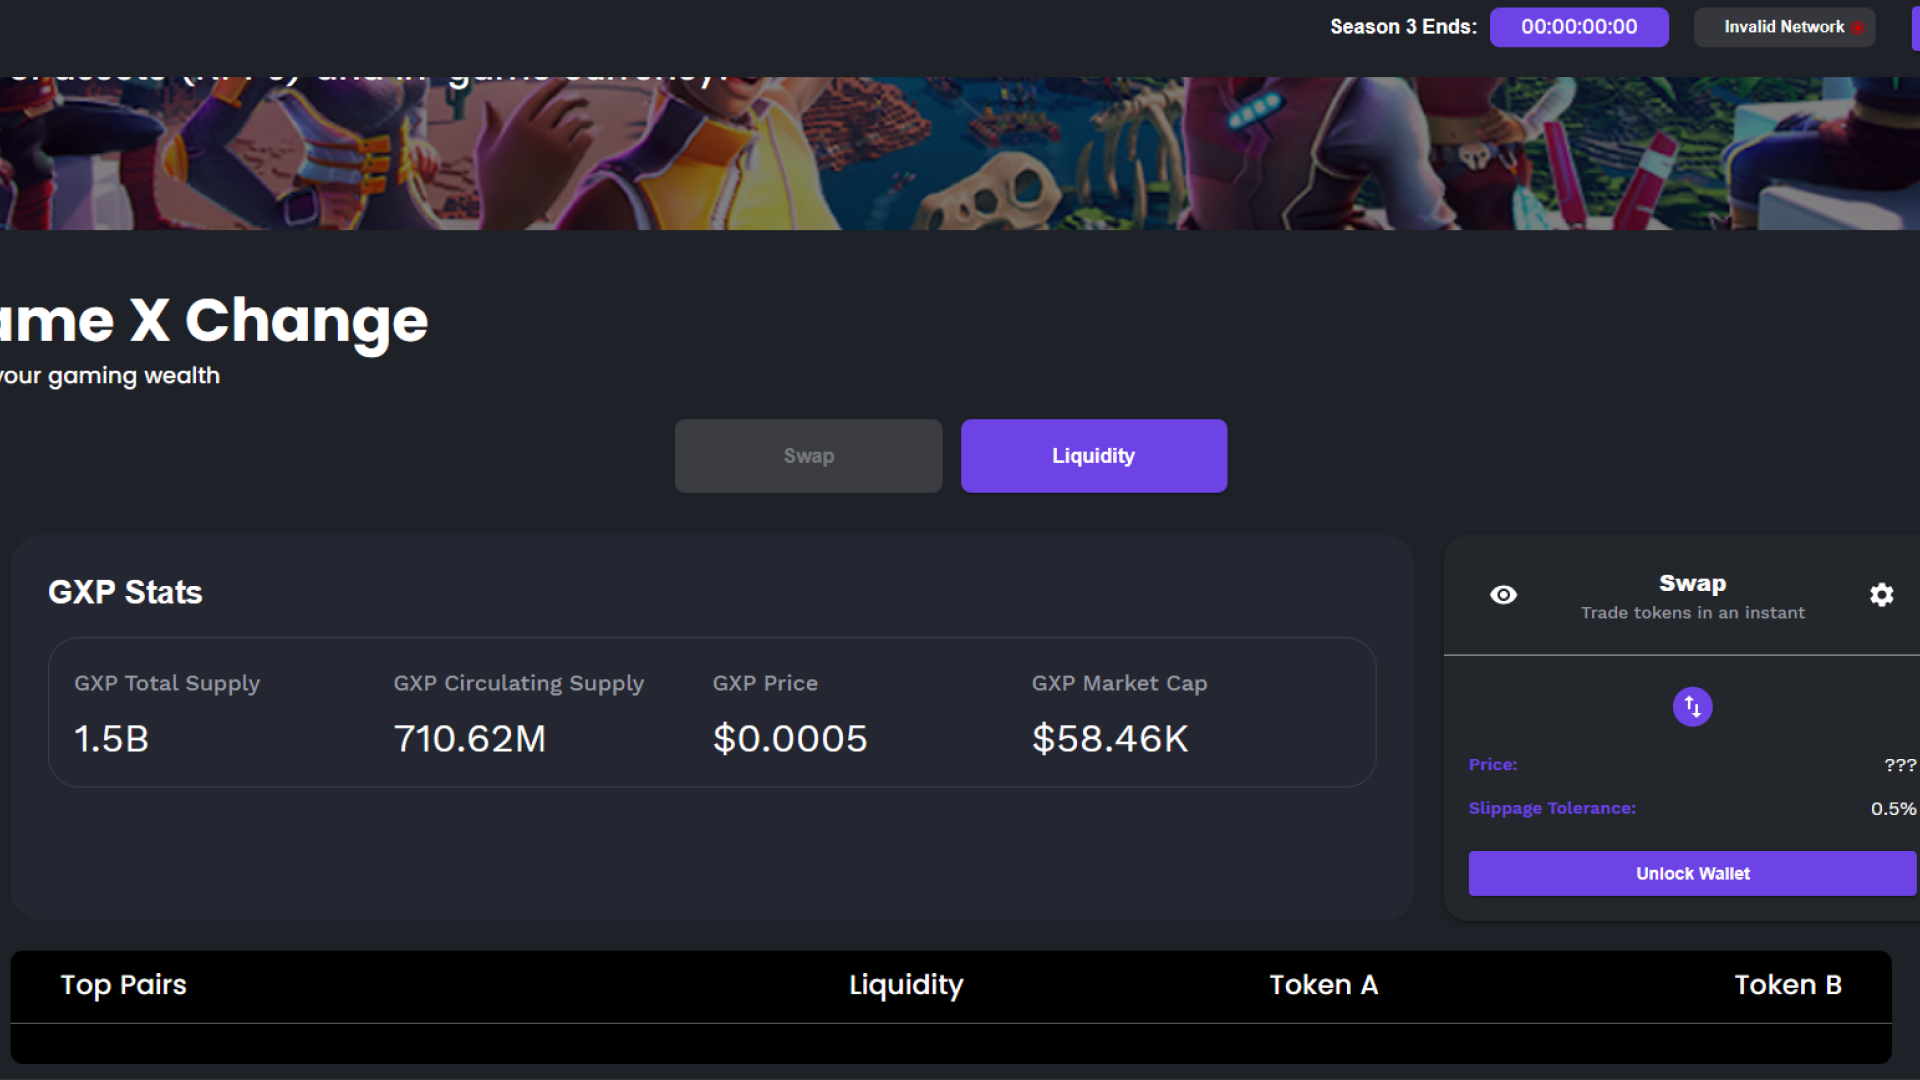Sort pairs by Liquidity column
1920x1080 pixels.
pos(906,985)
